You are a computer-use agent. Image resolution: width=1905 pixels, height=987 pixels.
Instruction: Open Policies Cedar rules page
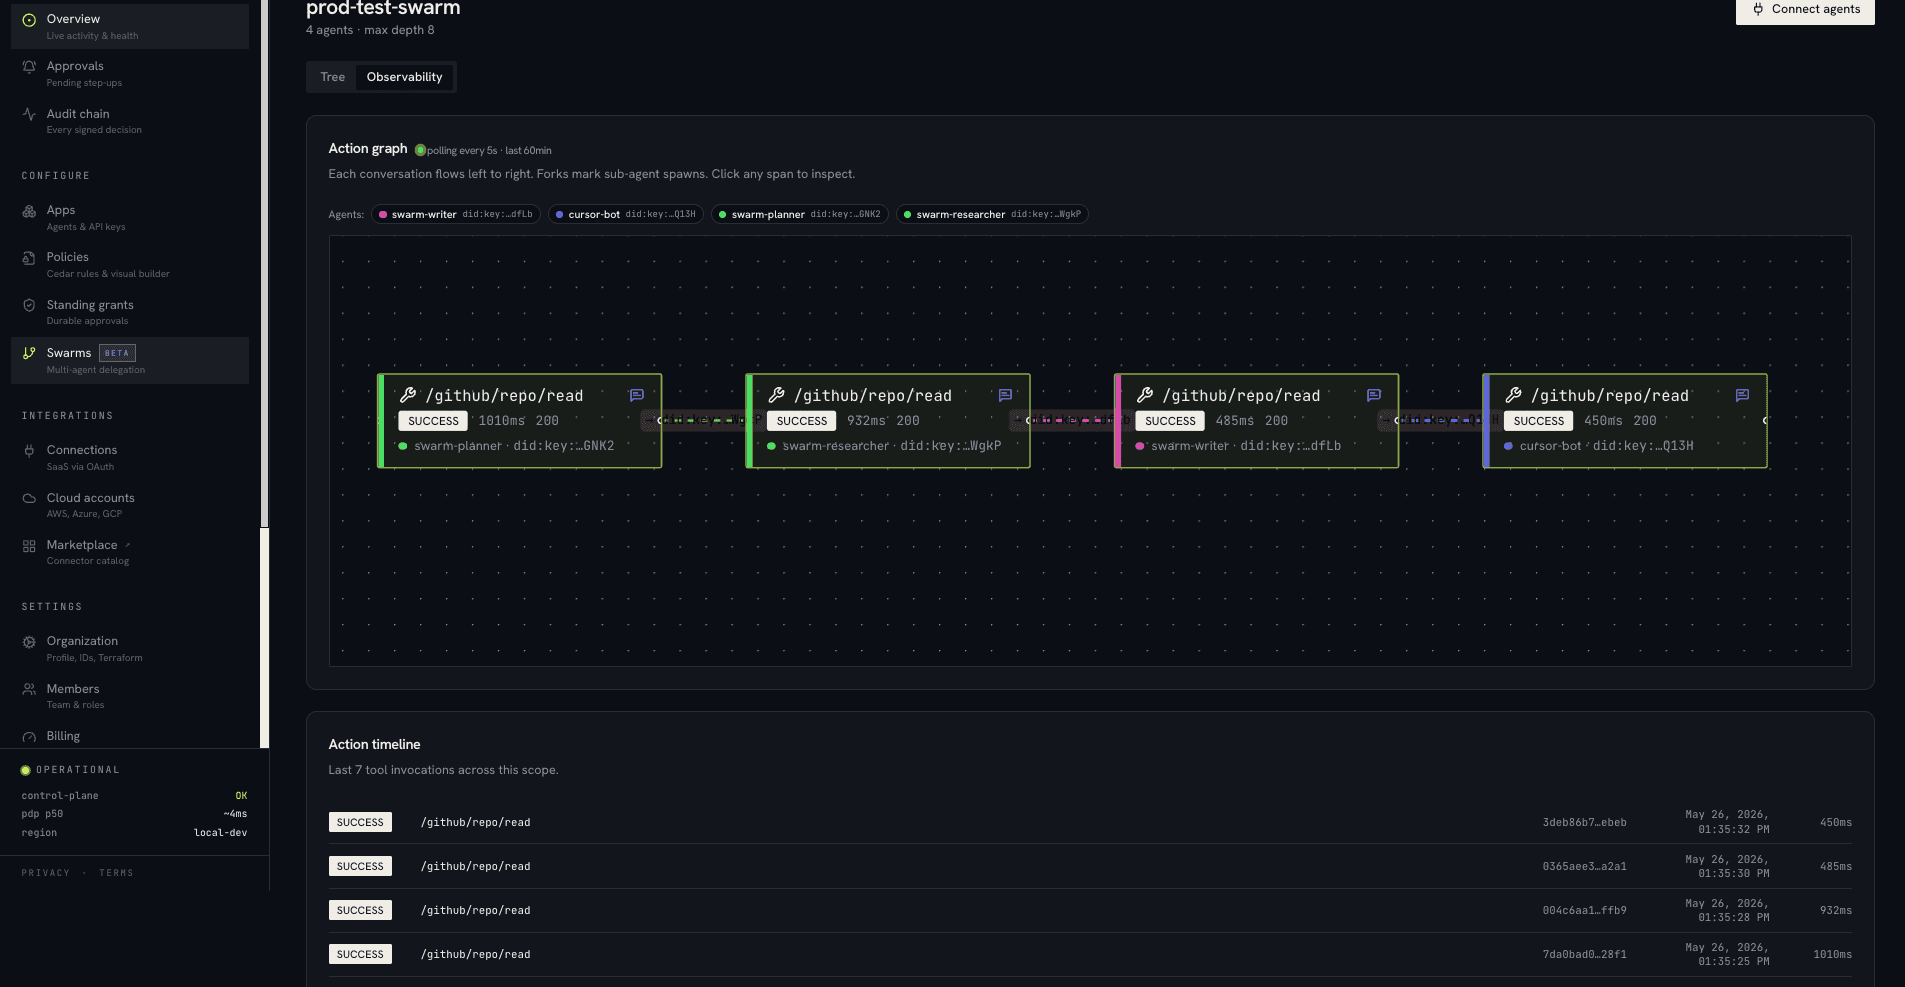(x=130, y=265)
